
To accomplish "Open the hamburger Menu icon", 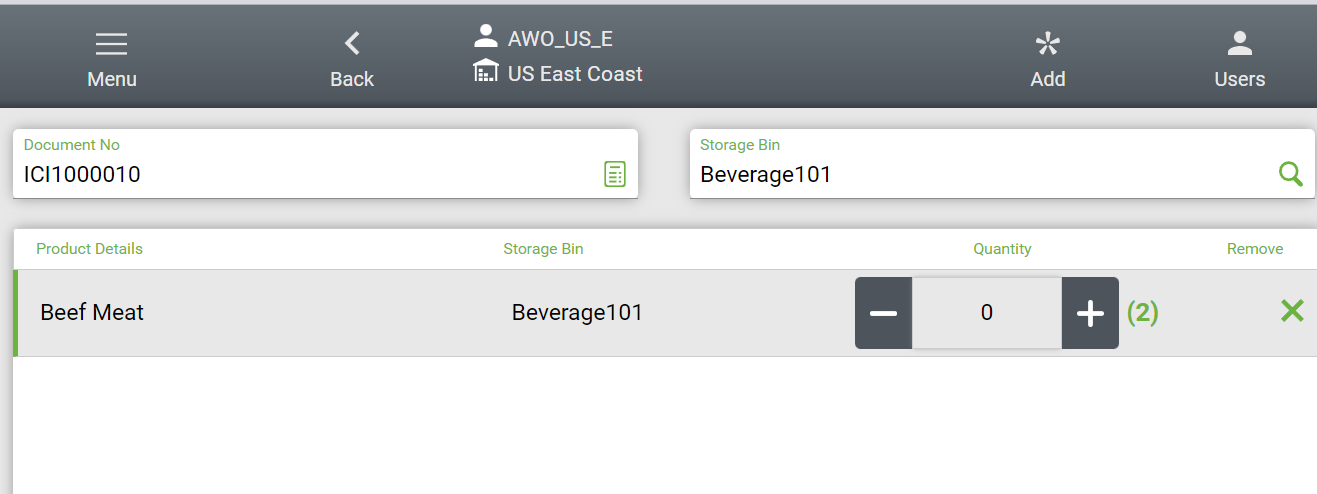I will coord(111,46).
